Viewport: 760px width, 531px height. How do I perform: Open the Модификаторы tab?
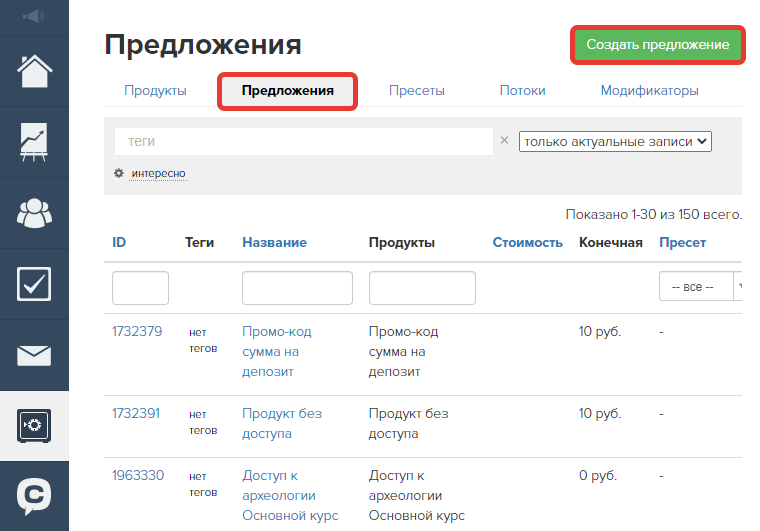(649, 91)
